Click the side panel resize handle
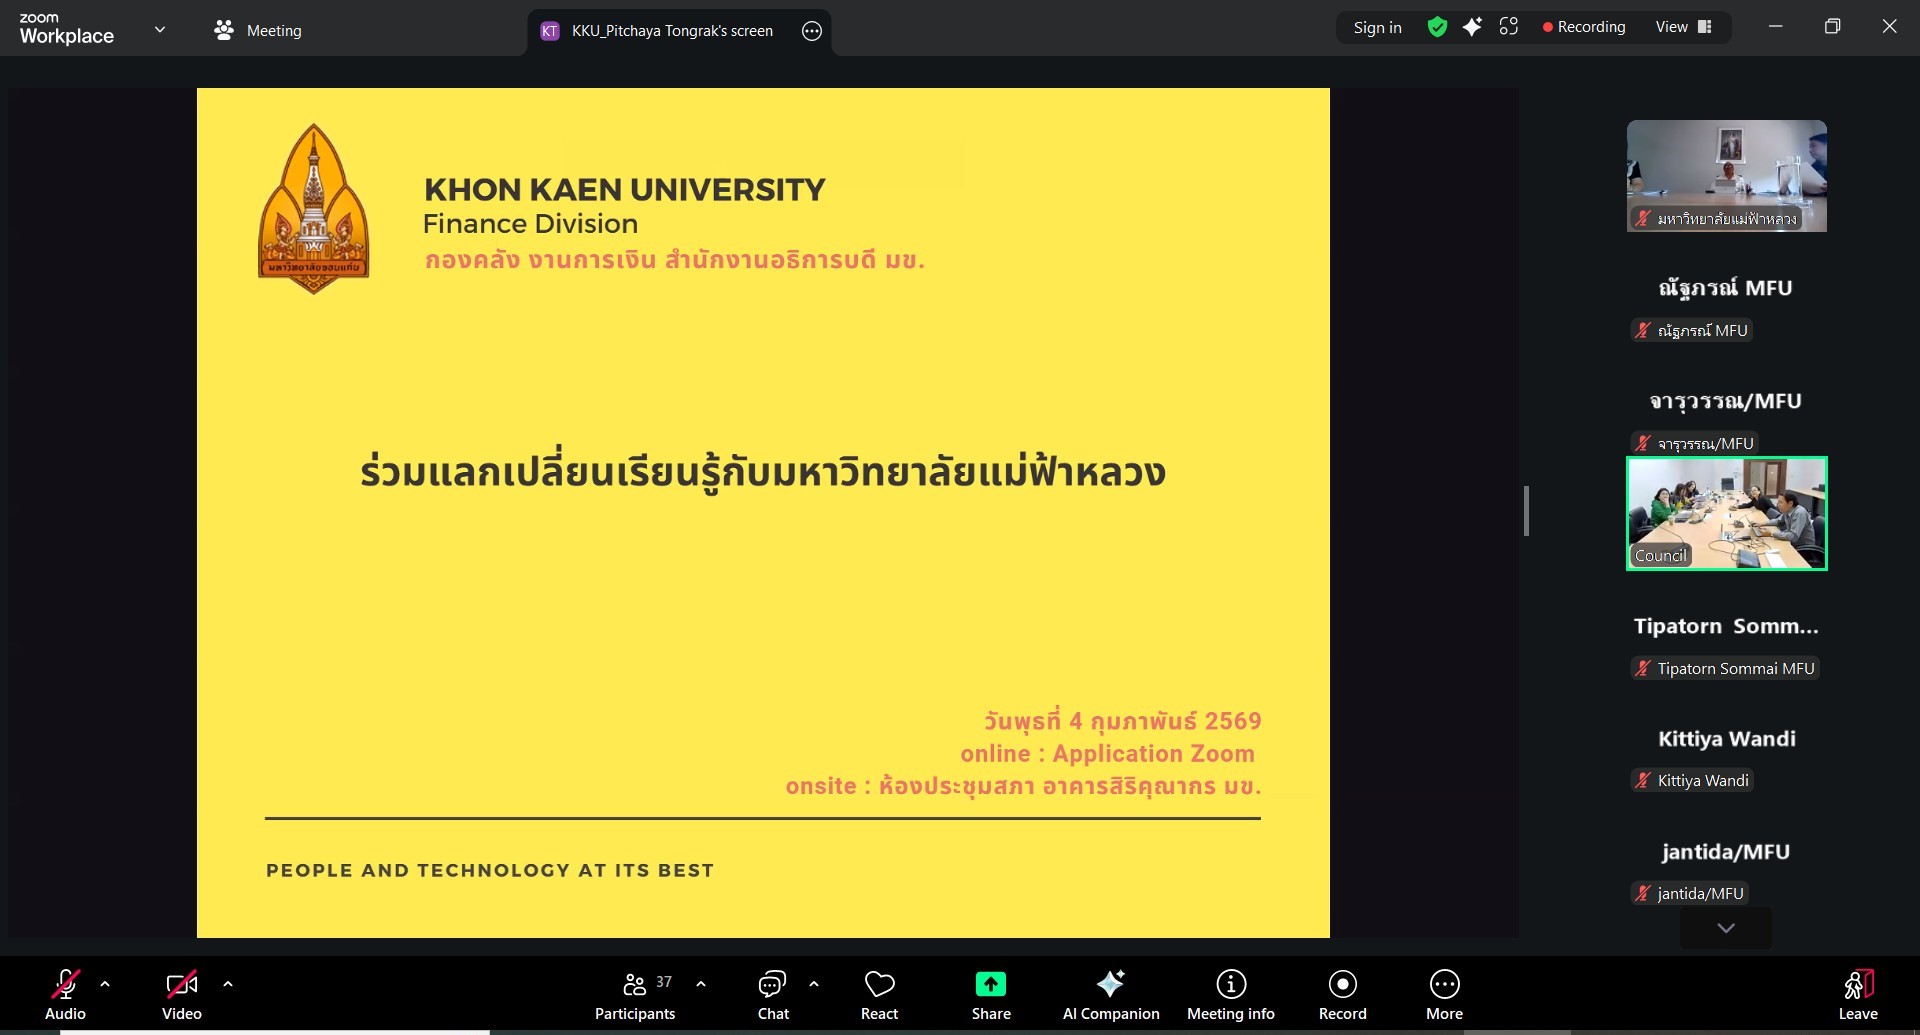The width and height of the screenshot is (1920, 1035). [x=1526, y=511]
